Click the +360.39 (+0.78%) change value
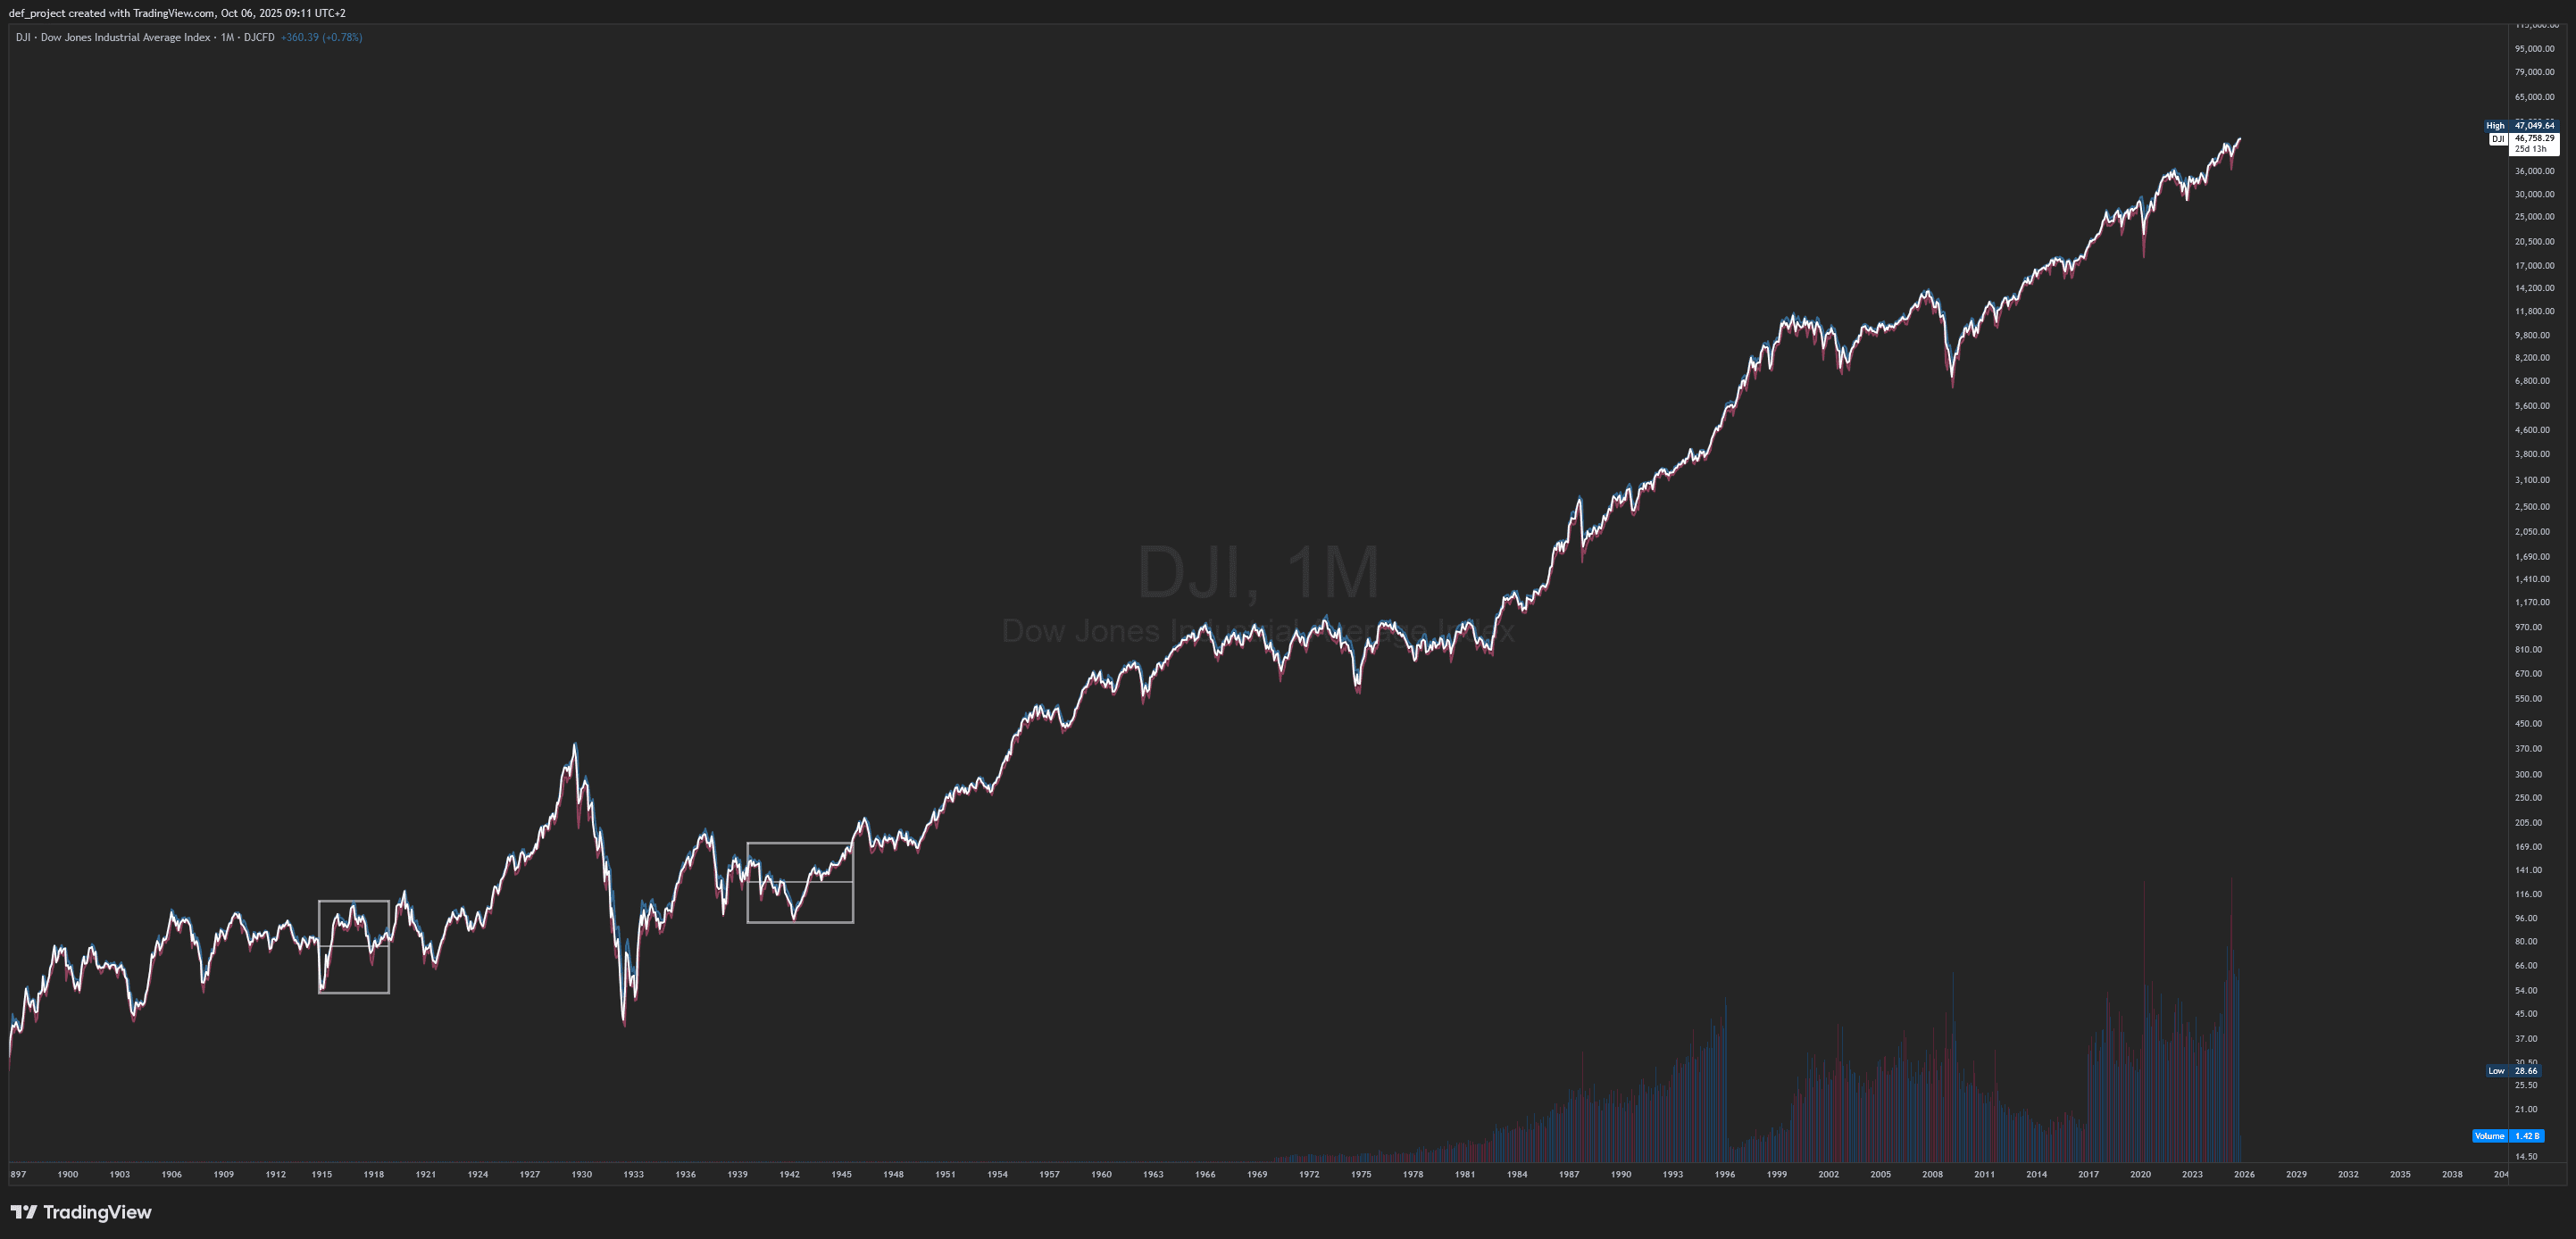Viewport: 2576px width, 1239px height. (321, 37)
